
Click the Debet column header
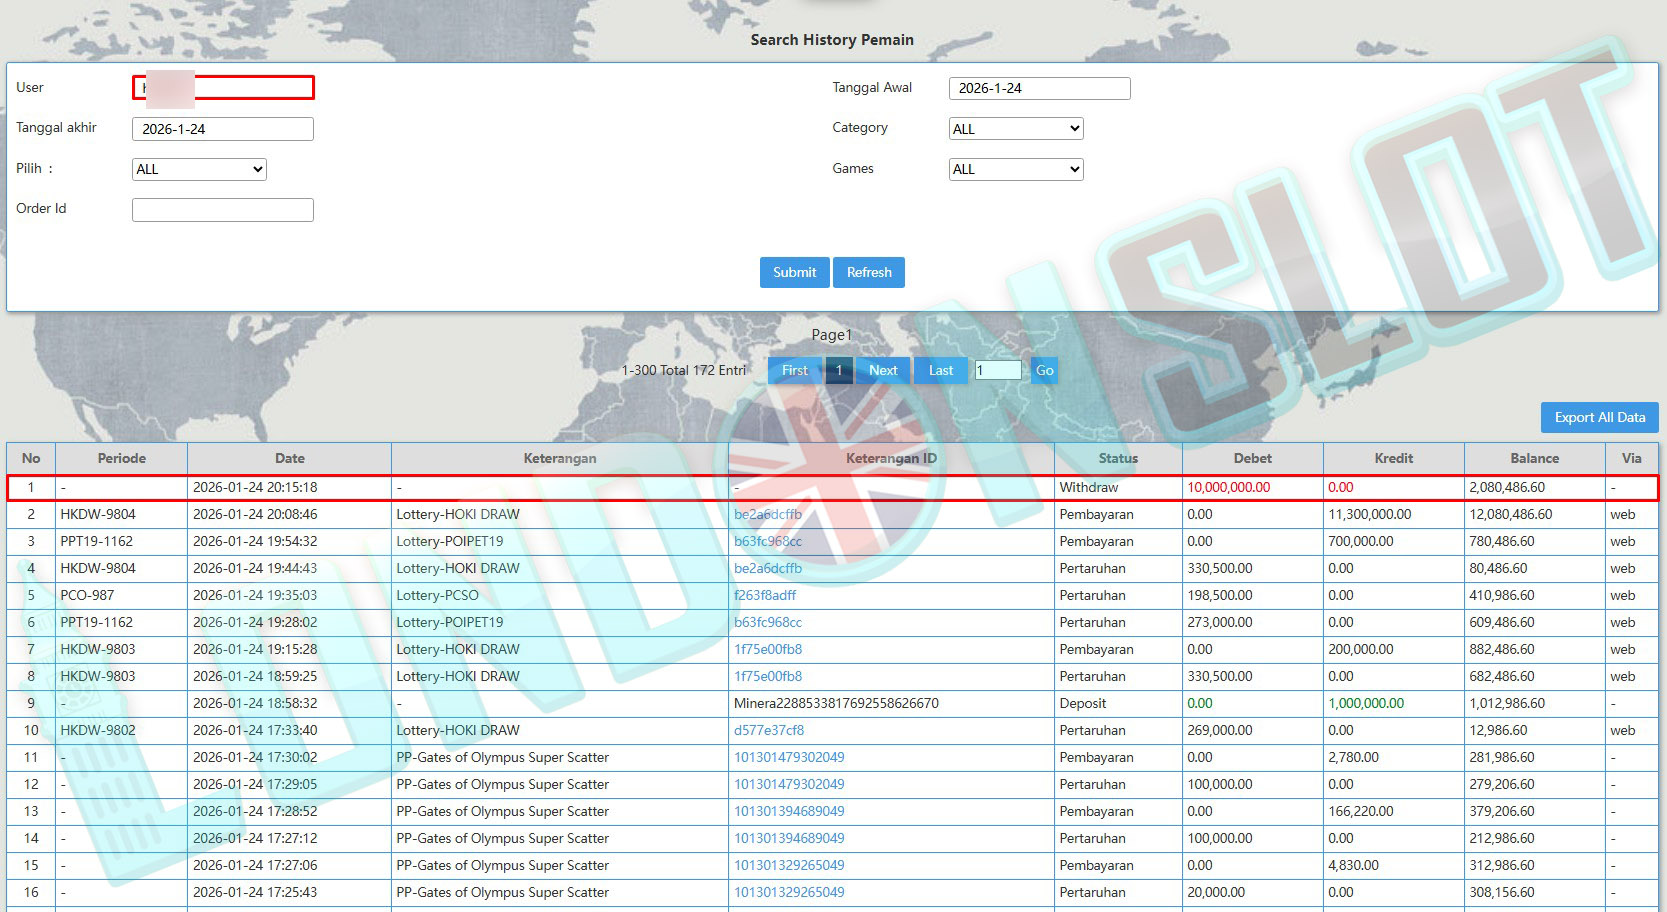coord(1252,458)
